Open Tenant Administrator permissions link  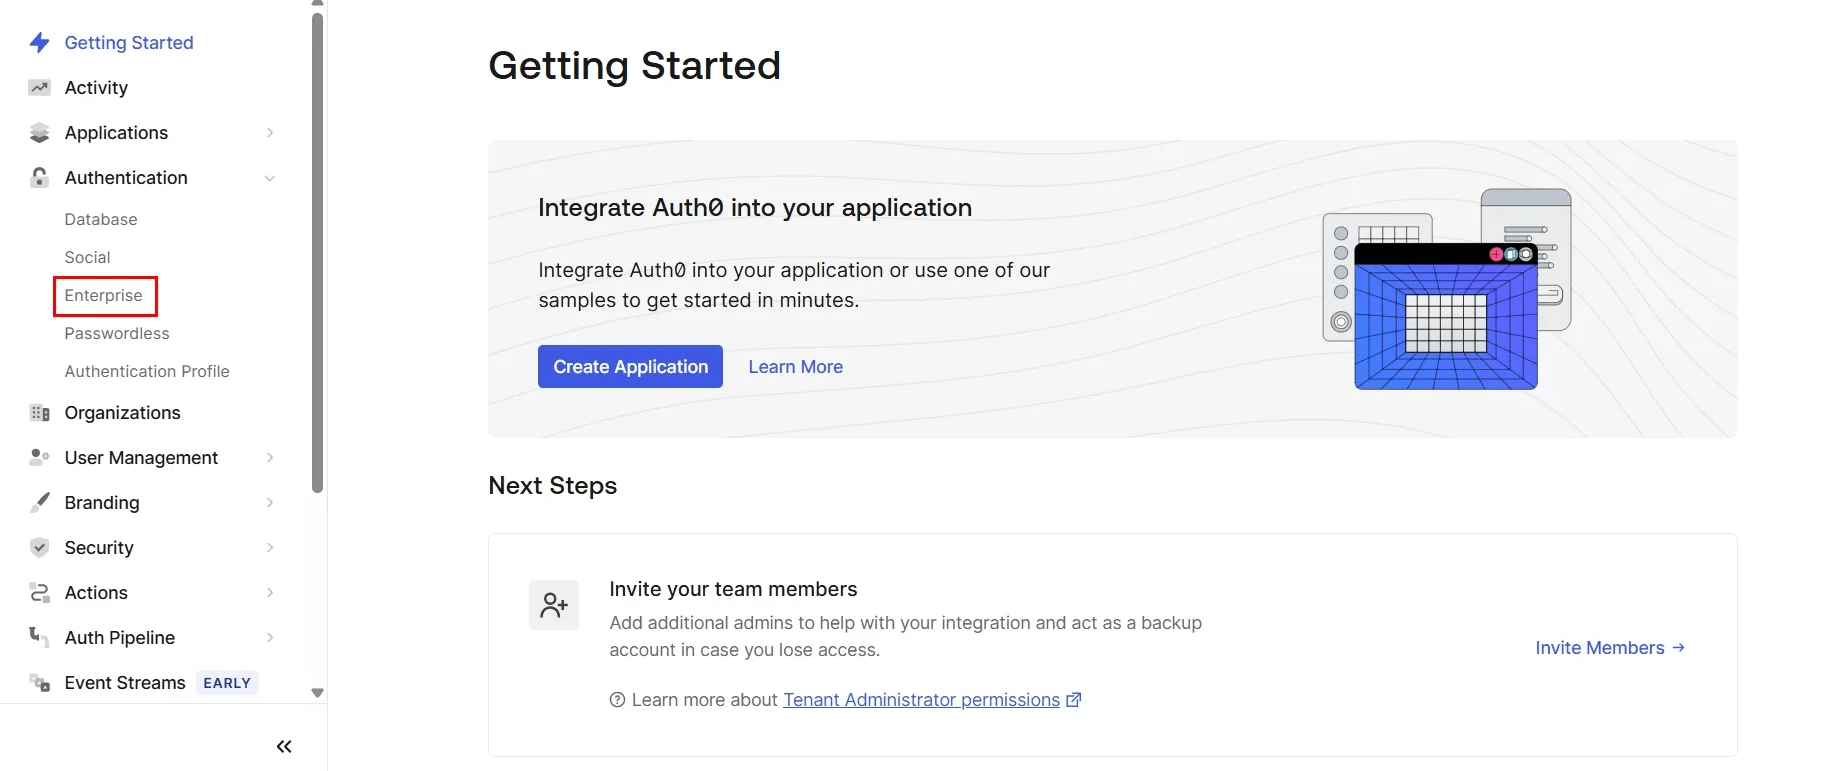pos(921,700)
